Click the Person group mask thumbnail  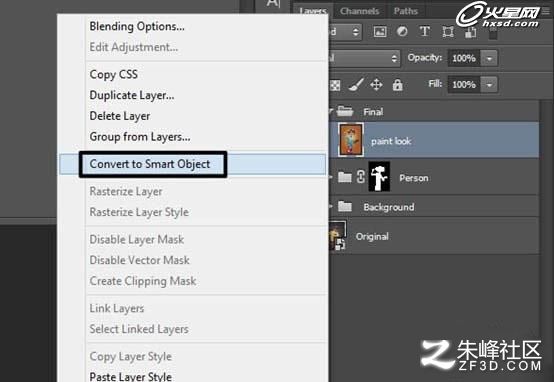pyautogui.click(x=379, y=177)
